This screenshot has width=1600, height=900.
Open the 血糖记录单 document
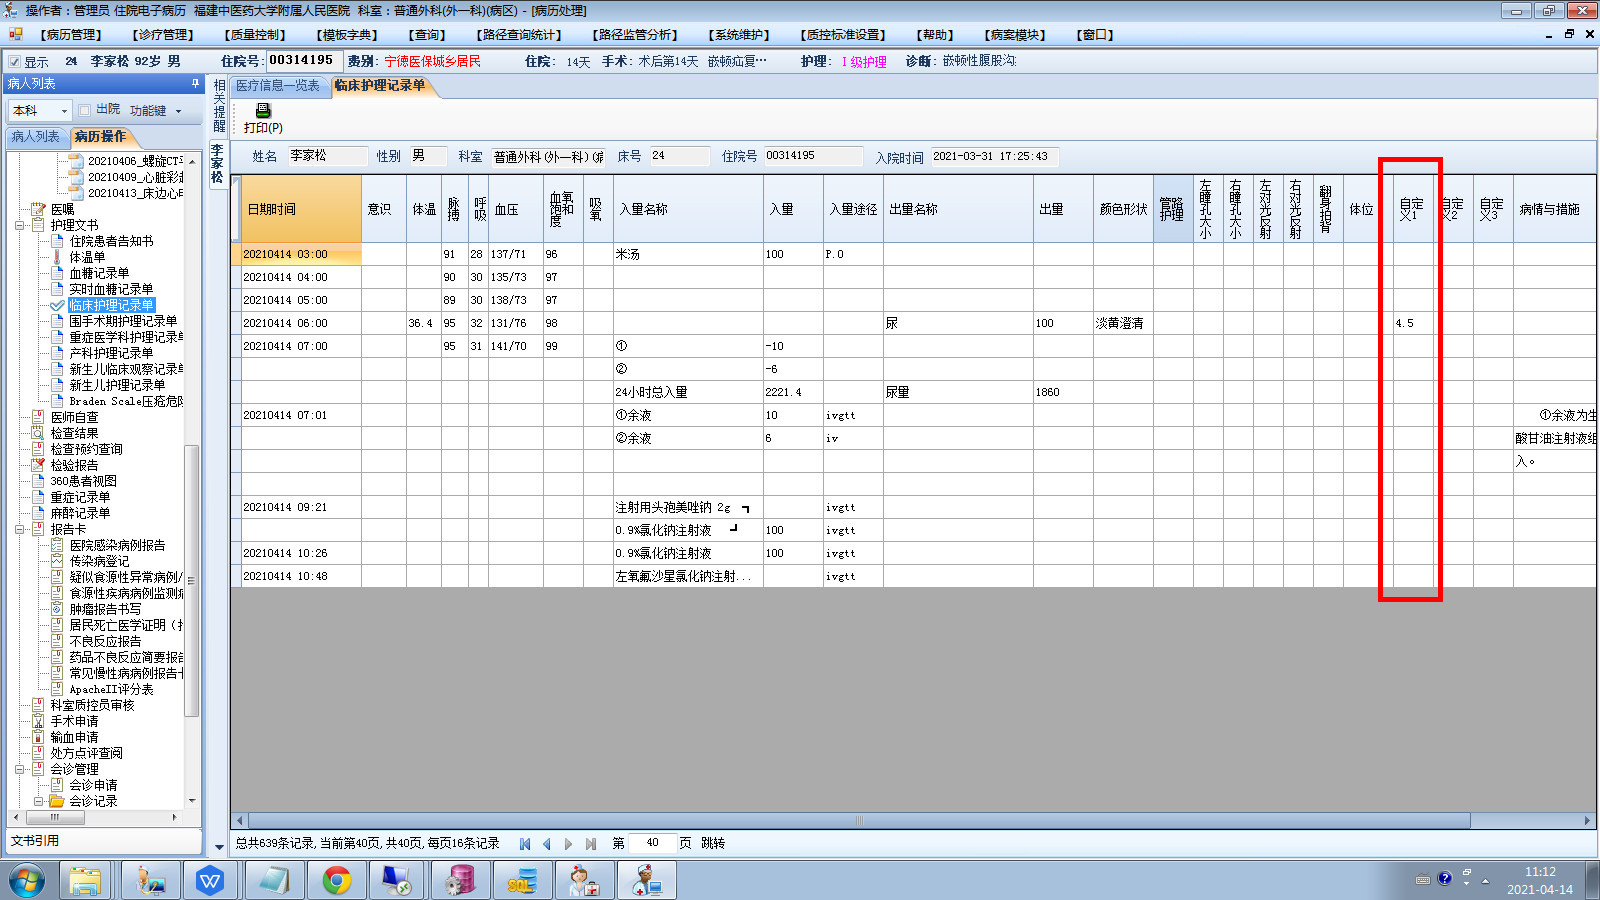99,273
